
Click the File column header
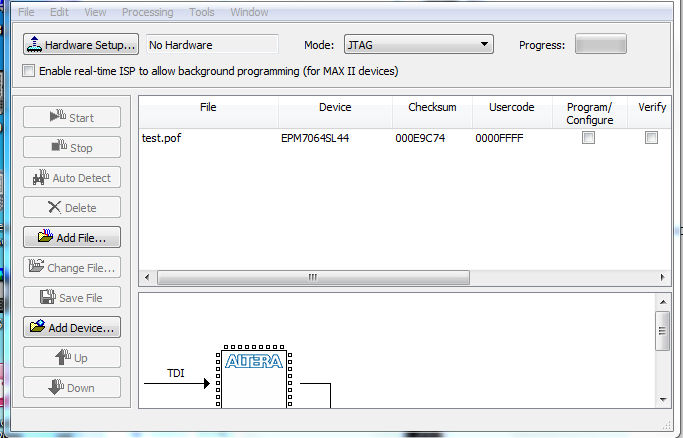[208, 112]
